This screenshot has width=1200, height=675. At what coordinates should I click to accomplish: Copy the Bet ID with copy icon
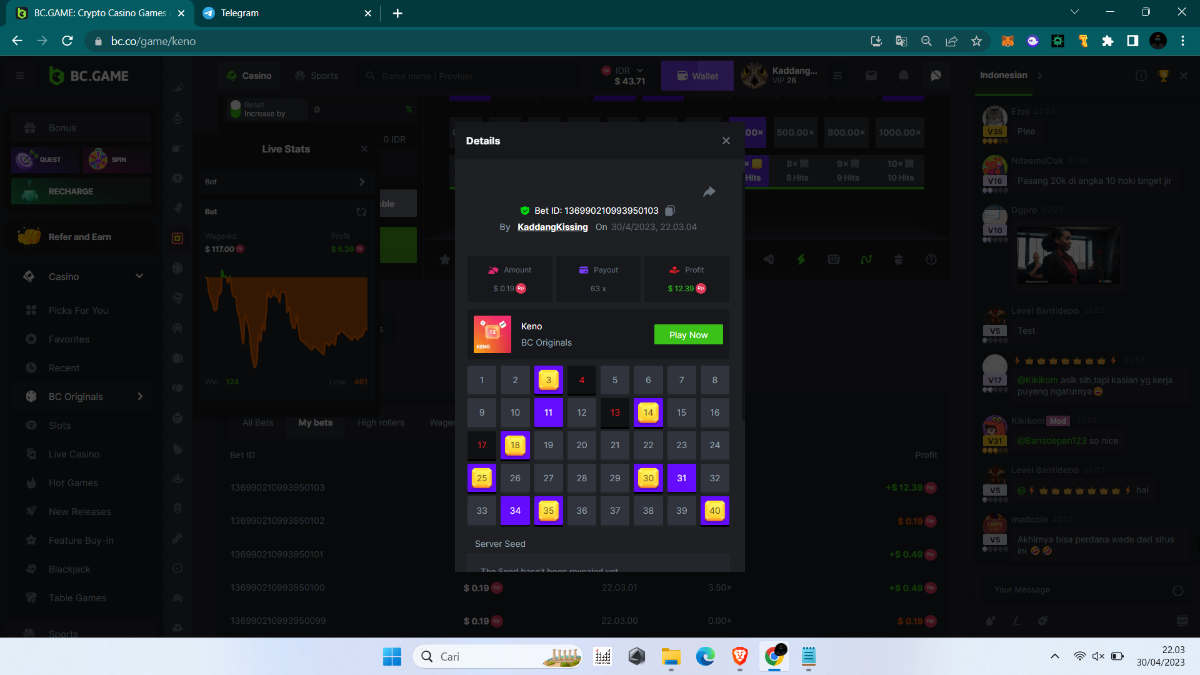point(670,210)
